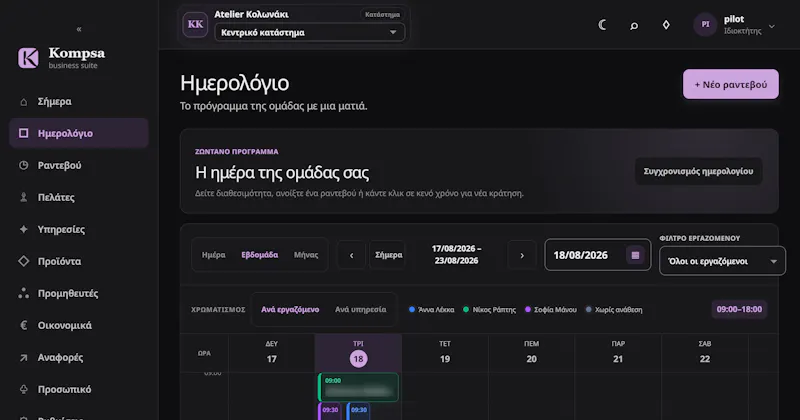The height and width of the screenshot is (420, 800).
Task: Click the clock icon beside Ραντεβού
Action: (23, 165)
